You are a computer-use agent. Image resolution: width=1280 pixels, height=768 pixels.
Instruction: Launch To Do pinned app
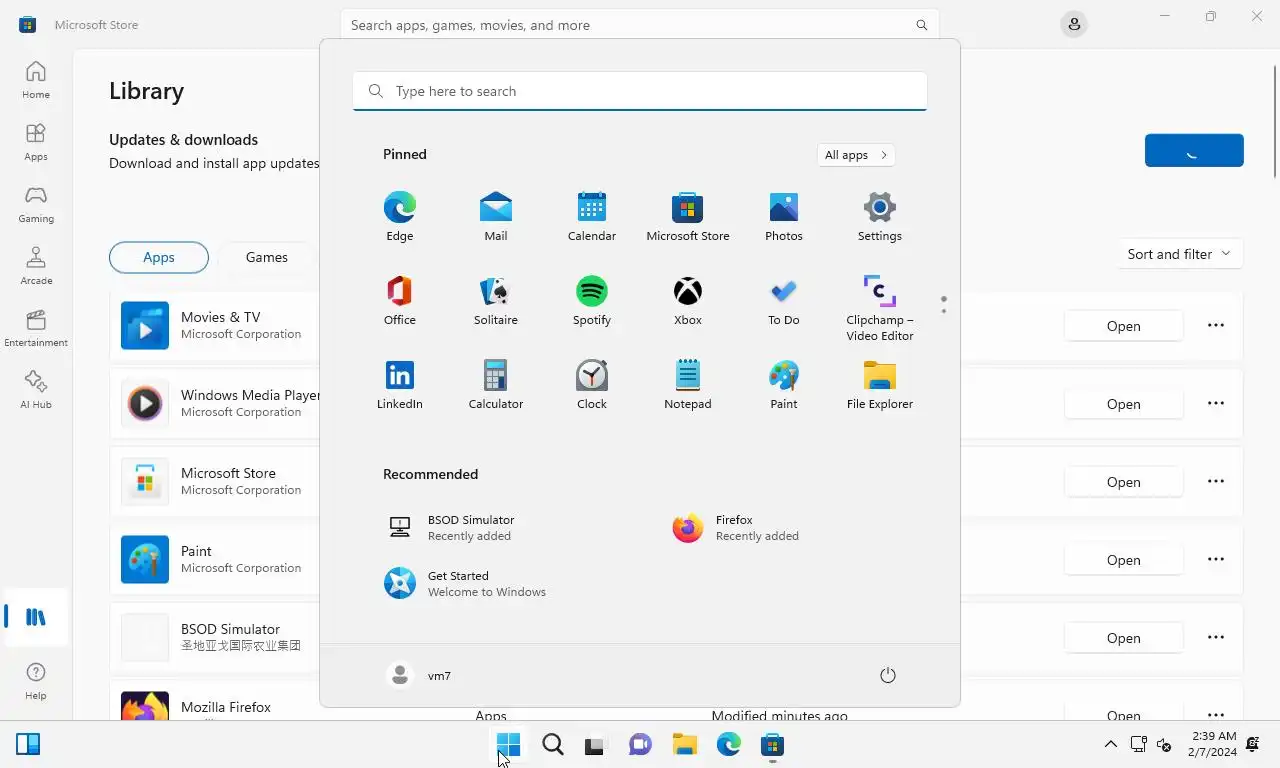tap(784, 301)
